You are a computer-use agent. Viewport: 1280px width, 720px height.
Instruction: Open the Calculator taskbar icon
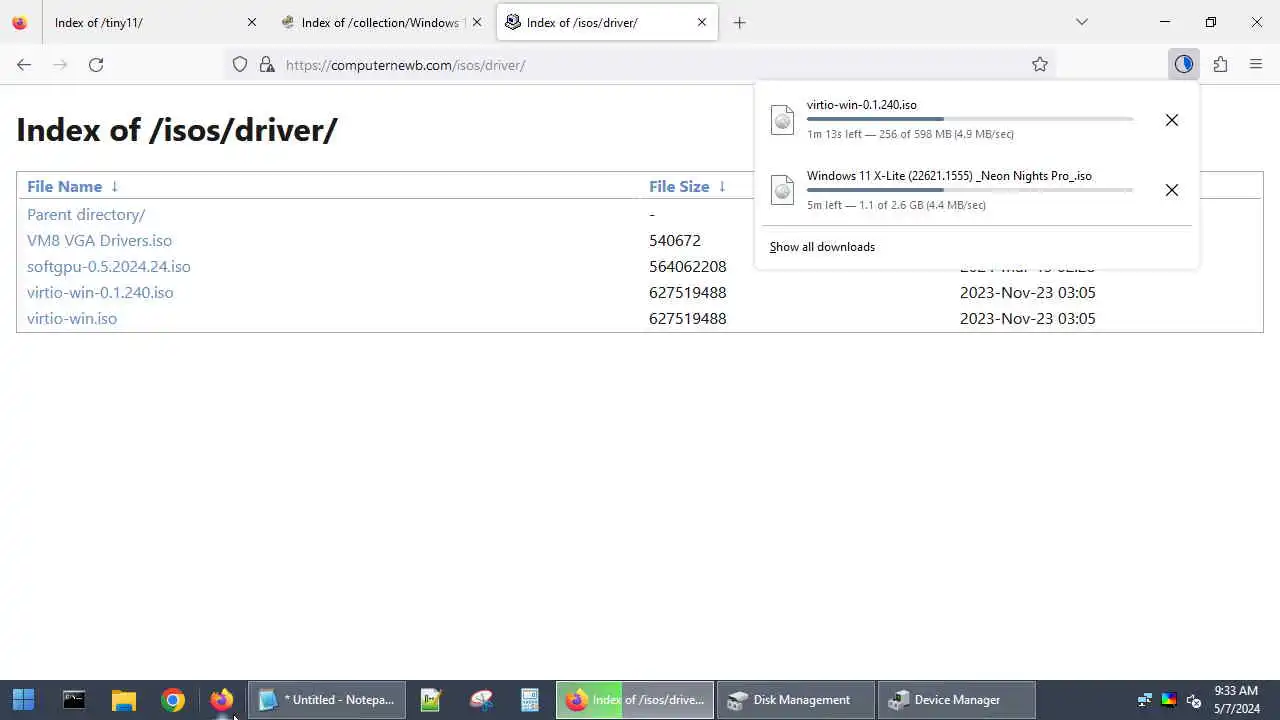click(x=530, y=700)
